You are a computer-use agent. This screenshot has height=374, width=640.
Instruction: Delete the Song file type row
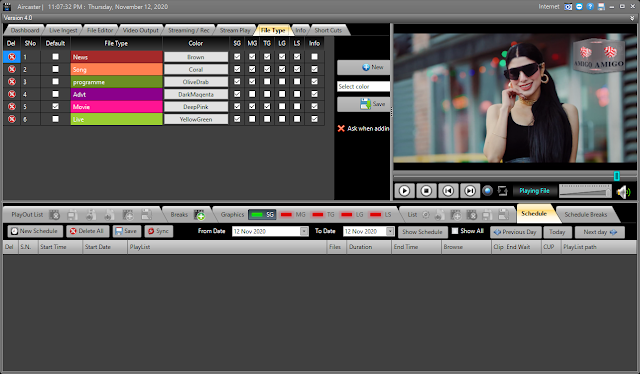[x=12, y=69]
